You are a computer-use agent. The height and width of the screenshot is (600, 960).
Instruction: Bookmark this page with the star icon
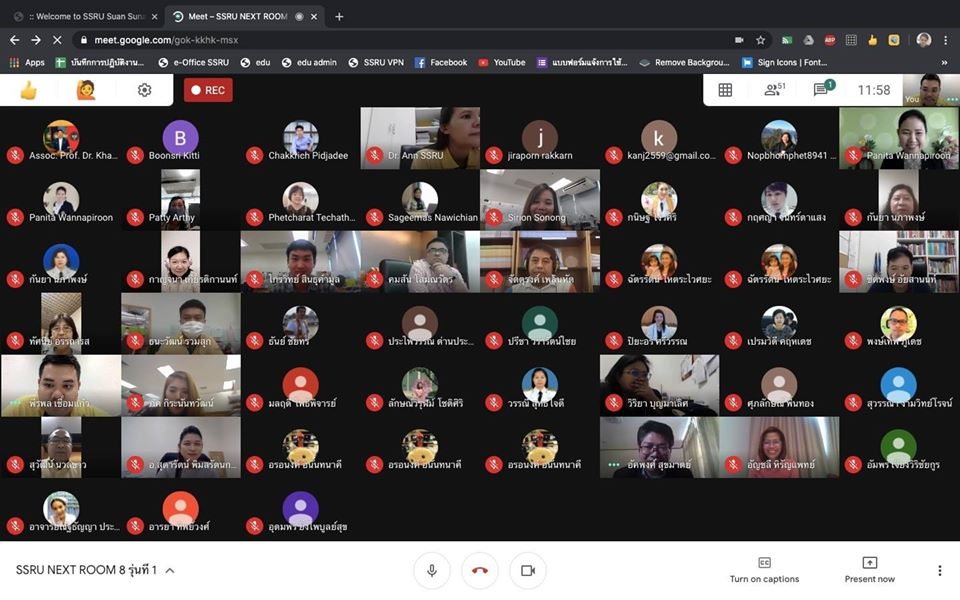[761, 40]
